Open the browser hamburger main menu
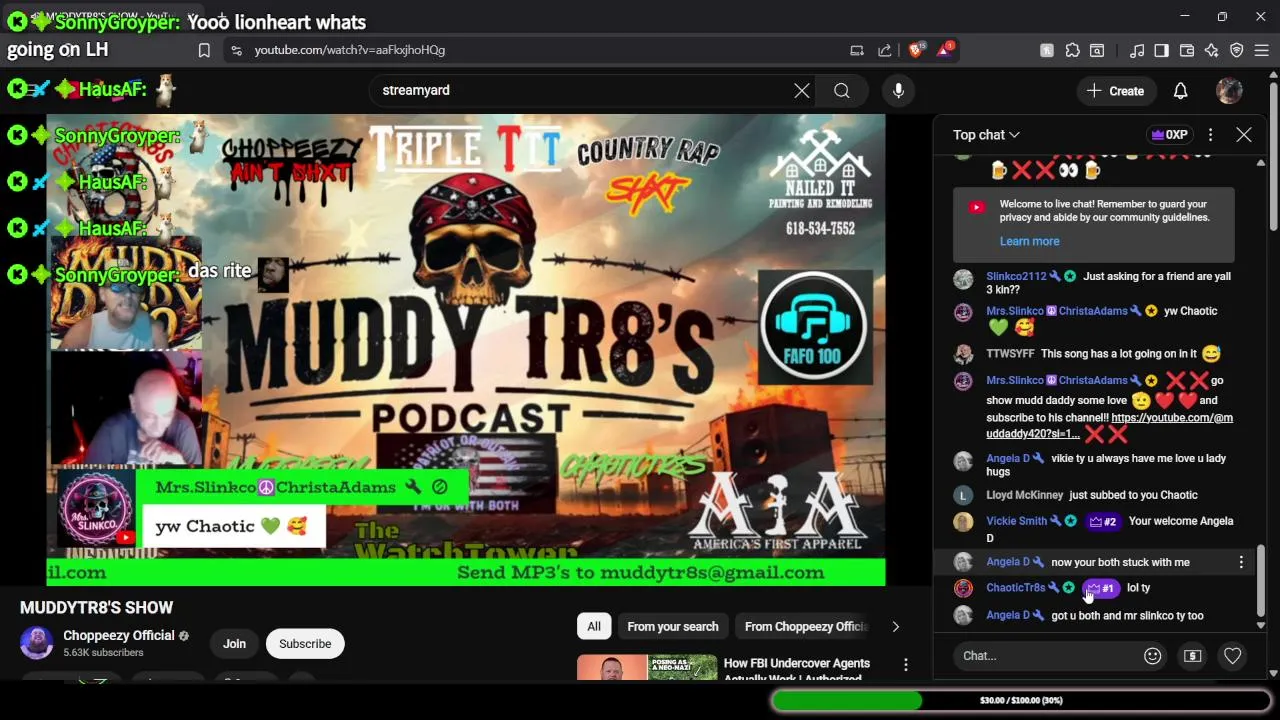1280x720 pixels. click(1262, 50)
